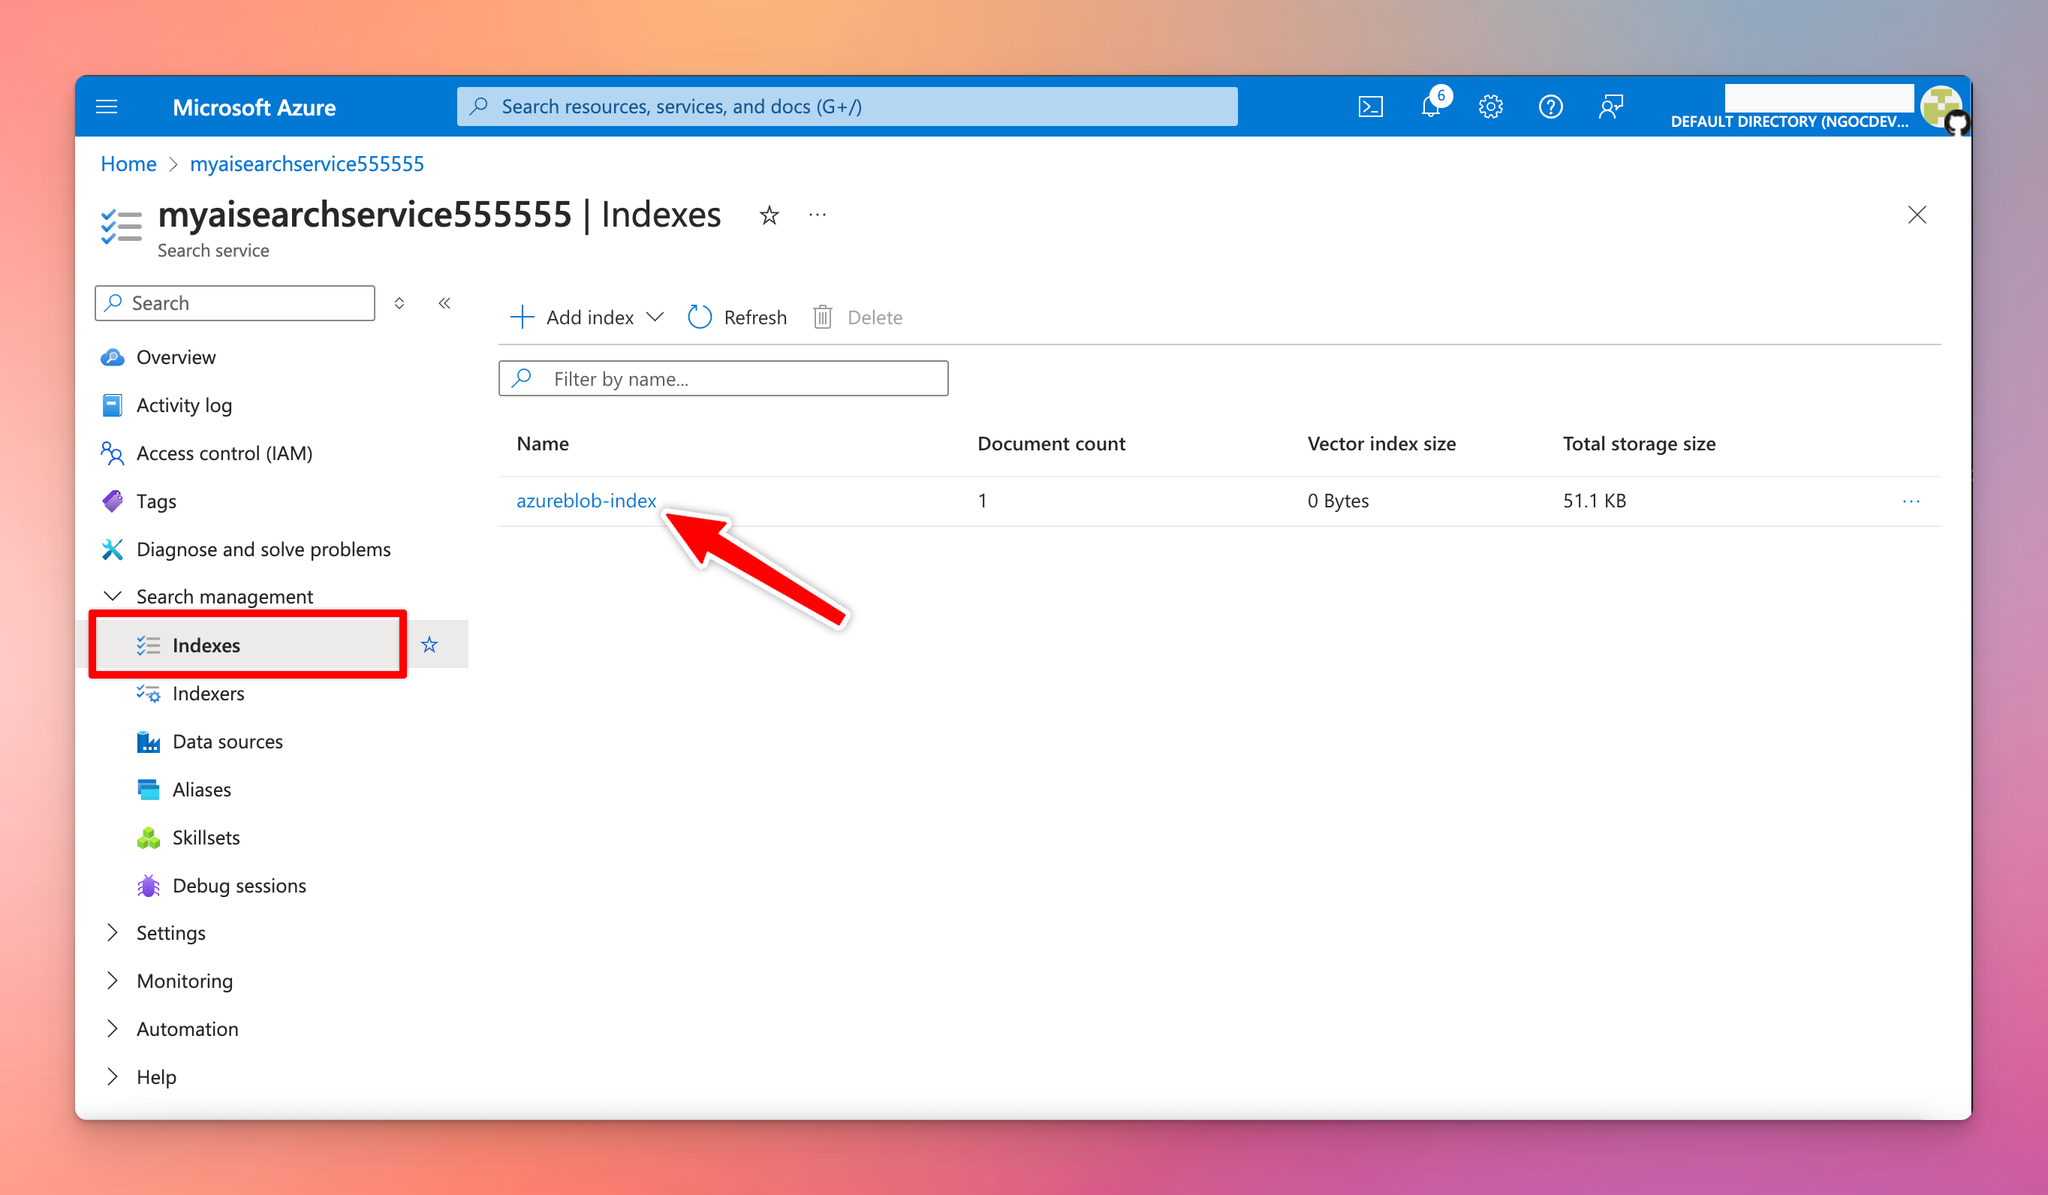Click the myaisearchservice555555 breadcrumb
The width and height of the screenshot is (2048, 1195).
(307, 164)
